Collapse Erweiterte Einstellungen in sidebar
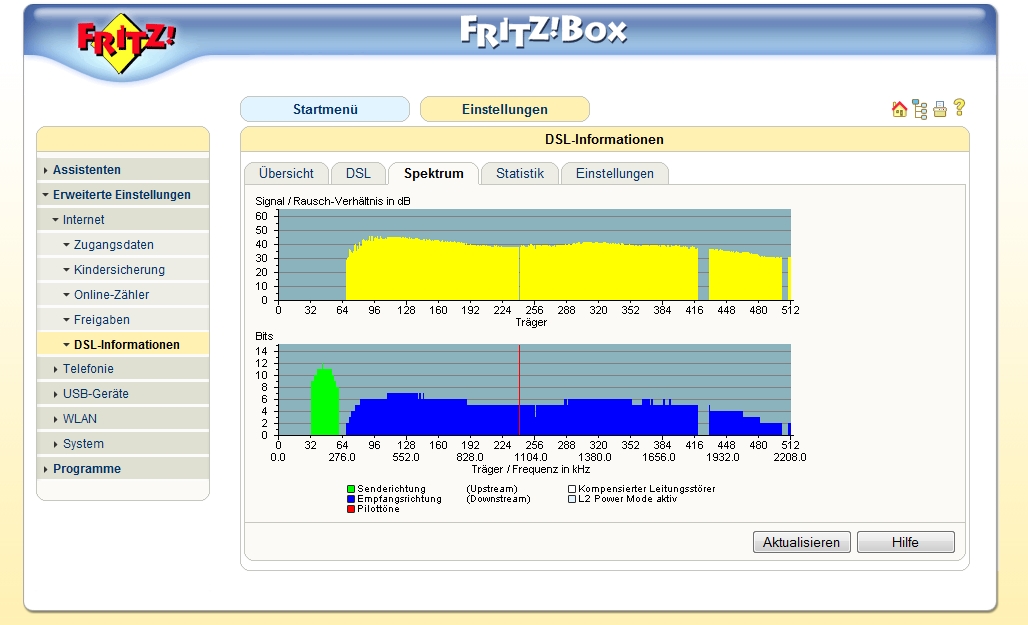Screen dimensions: 1028x625 [121, 195]
